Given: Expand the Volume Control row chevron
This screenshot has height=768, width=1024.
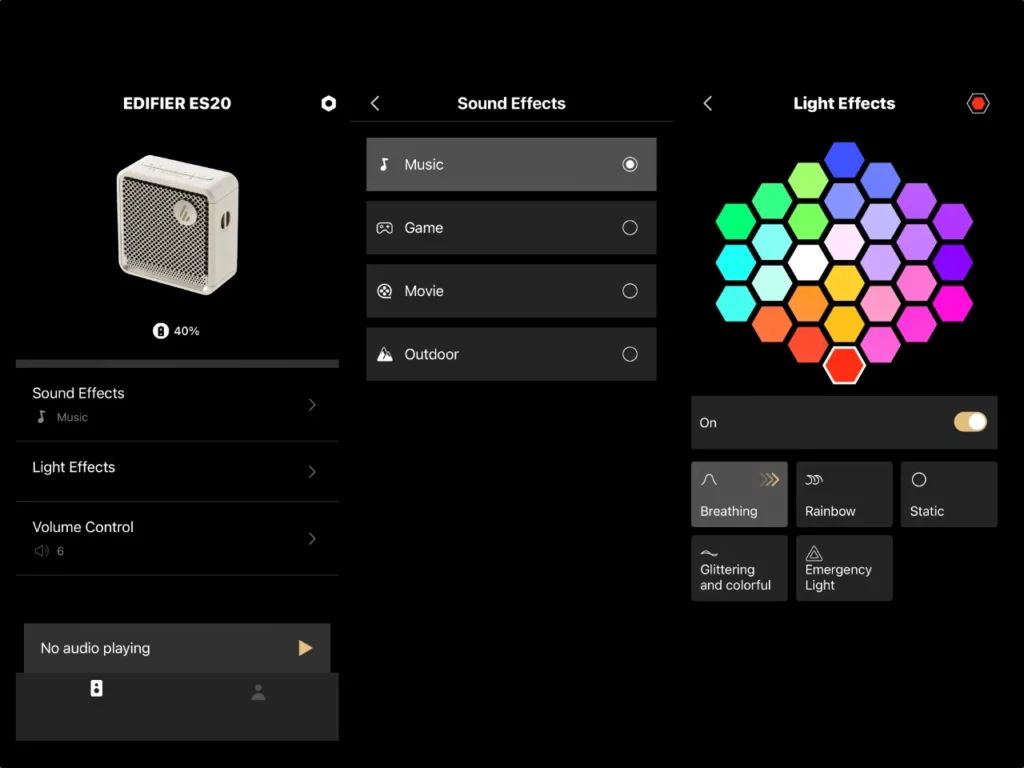Looking at the screenshot, I should (312, 539).
